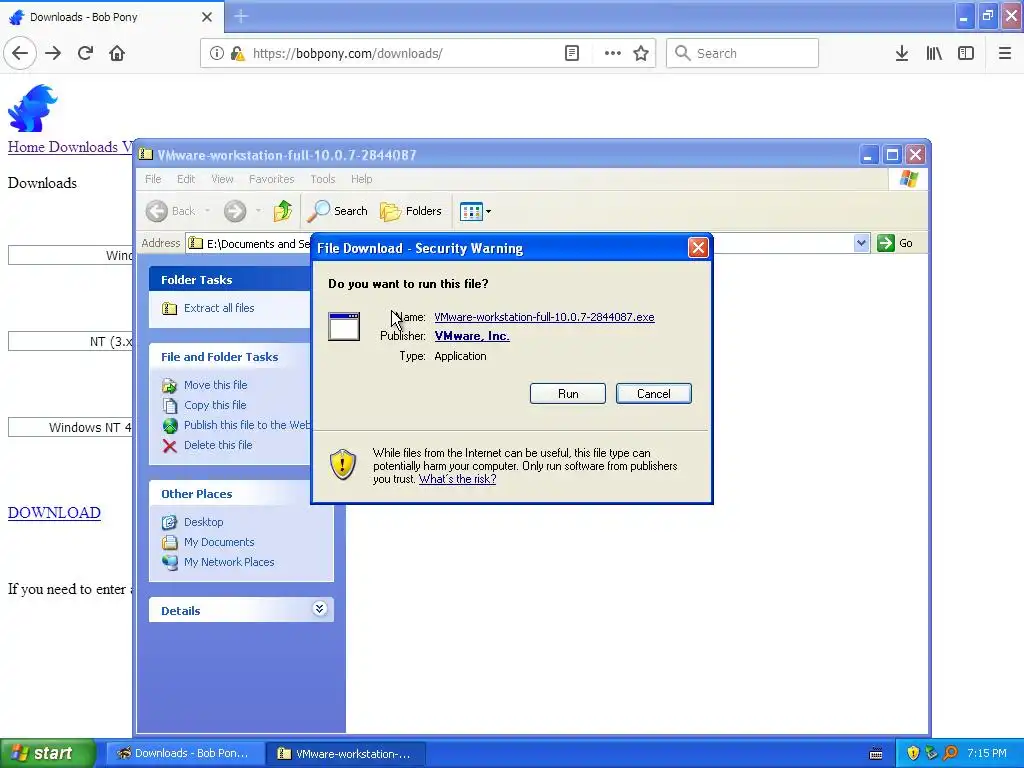Image resolution: width=1024 pixels, height=768 pixels.
Task: Open the File menu in Explorer
Action: point(153,179)
